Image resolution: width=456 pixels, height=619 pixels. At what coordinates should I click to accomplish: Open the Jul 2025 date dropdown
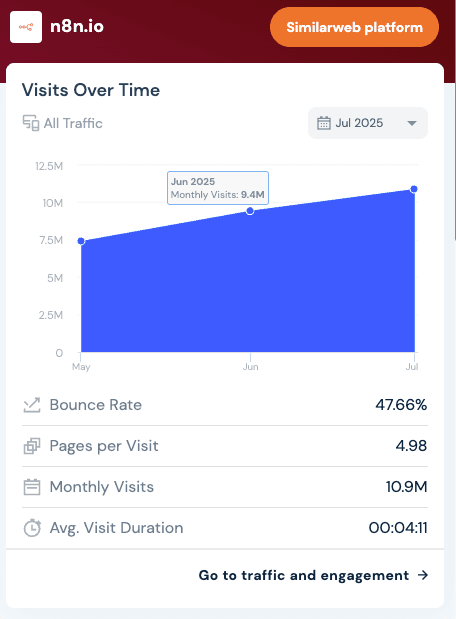point(368,123)
